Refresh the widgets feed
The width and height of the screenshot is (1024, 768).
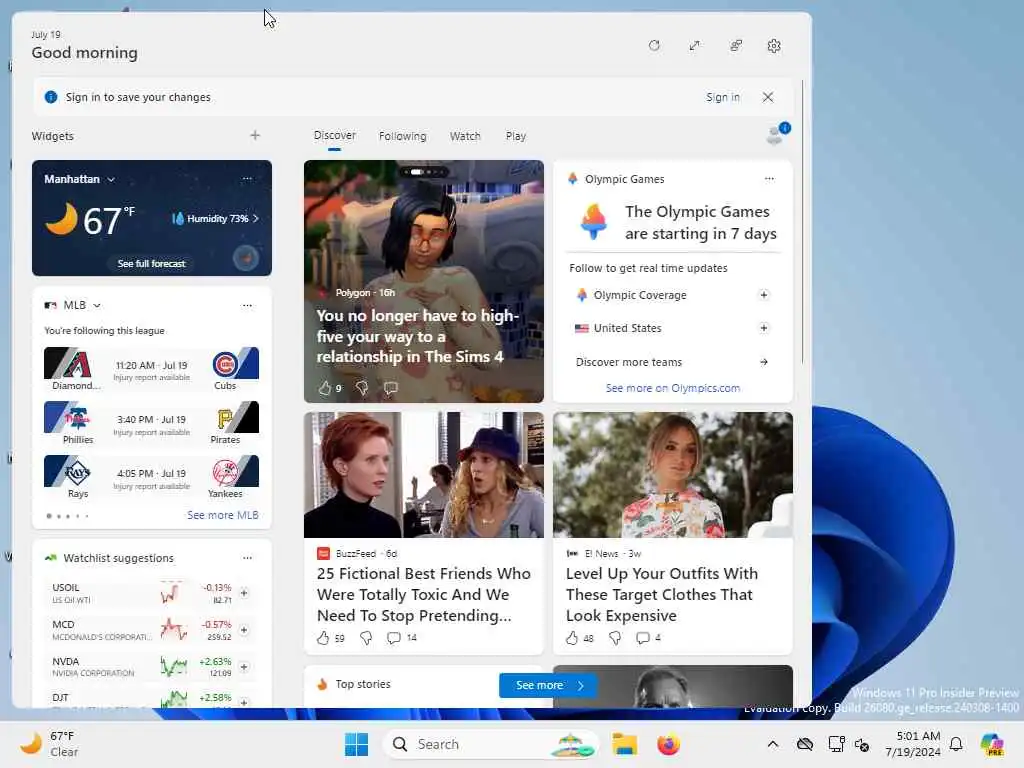point(654,46)
